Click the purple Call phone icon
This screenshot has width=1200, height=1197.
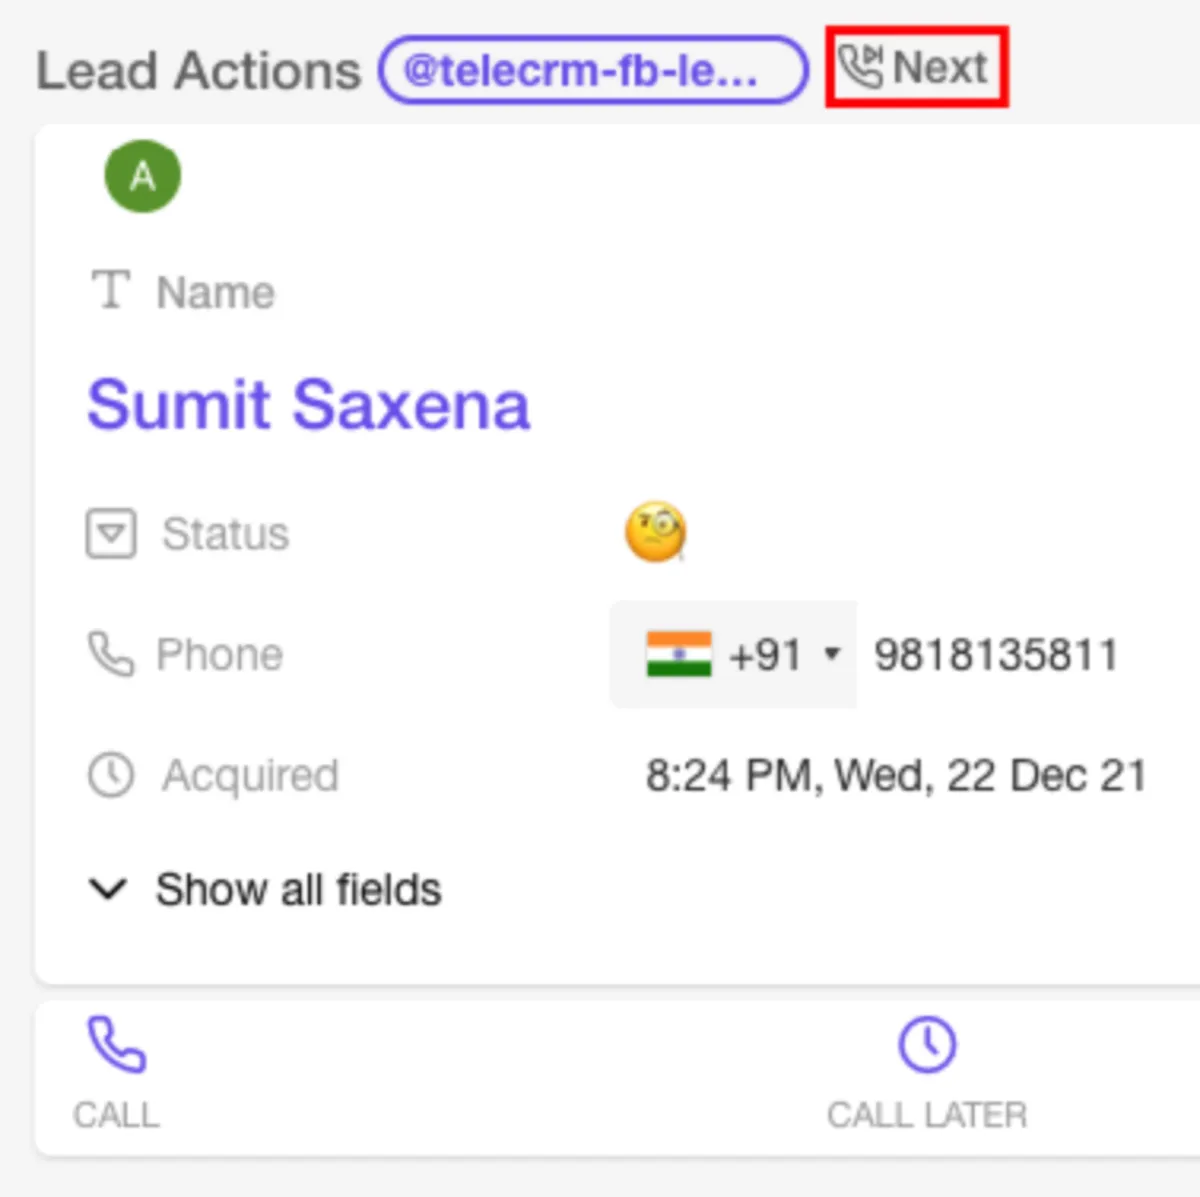click(x=116, y=1044)
